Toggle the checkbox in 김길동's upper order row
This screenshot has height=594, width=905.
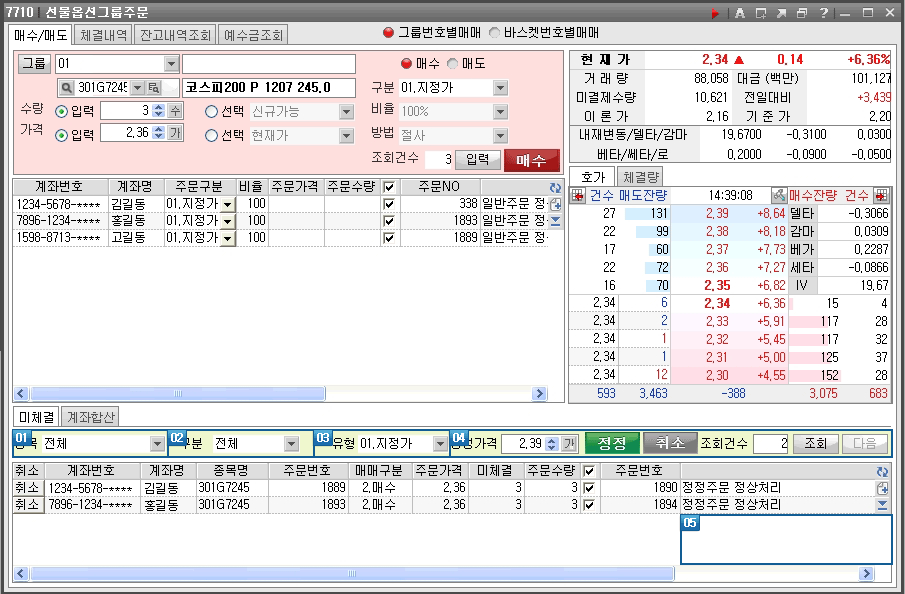click(x=389, y=204)
